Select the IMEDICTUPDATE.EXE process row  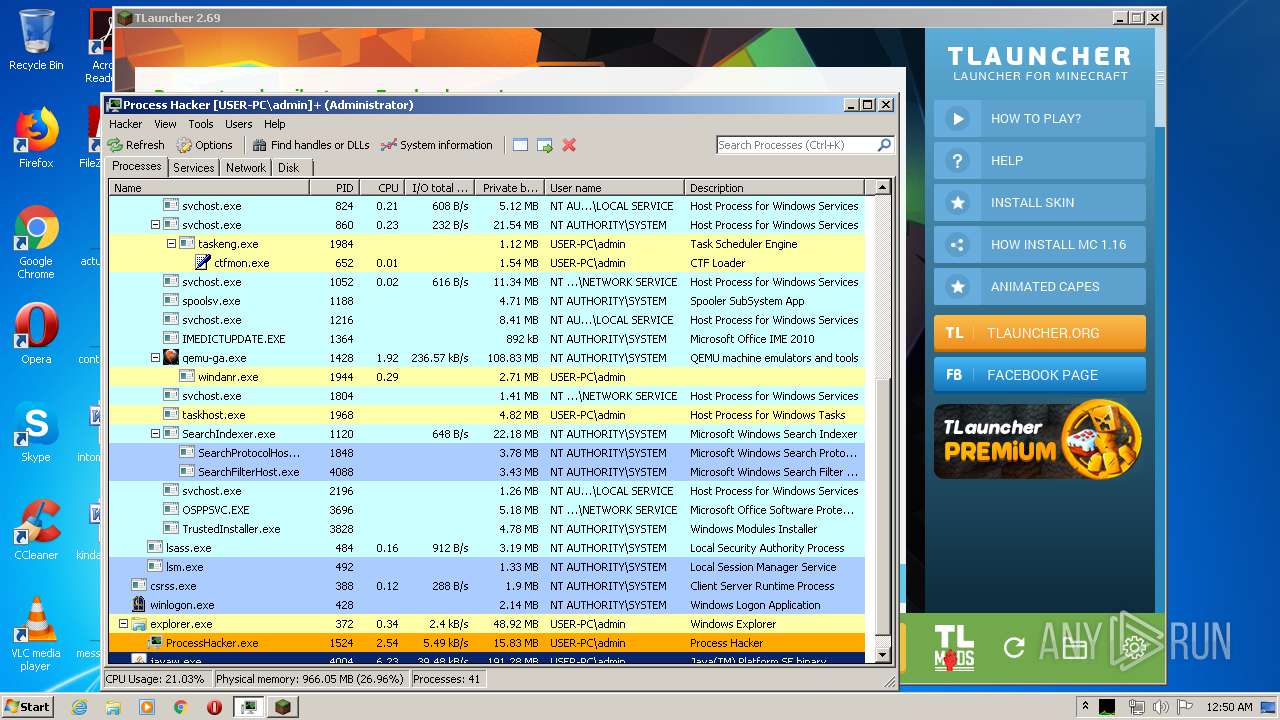tap(487, 339)
